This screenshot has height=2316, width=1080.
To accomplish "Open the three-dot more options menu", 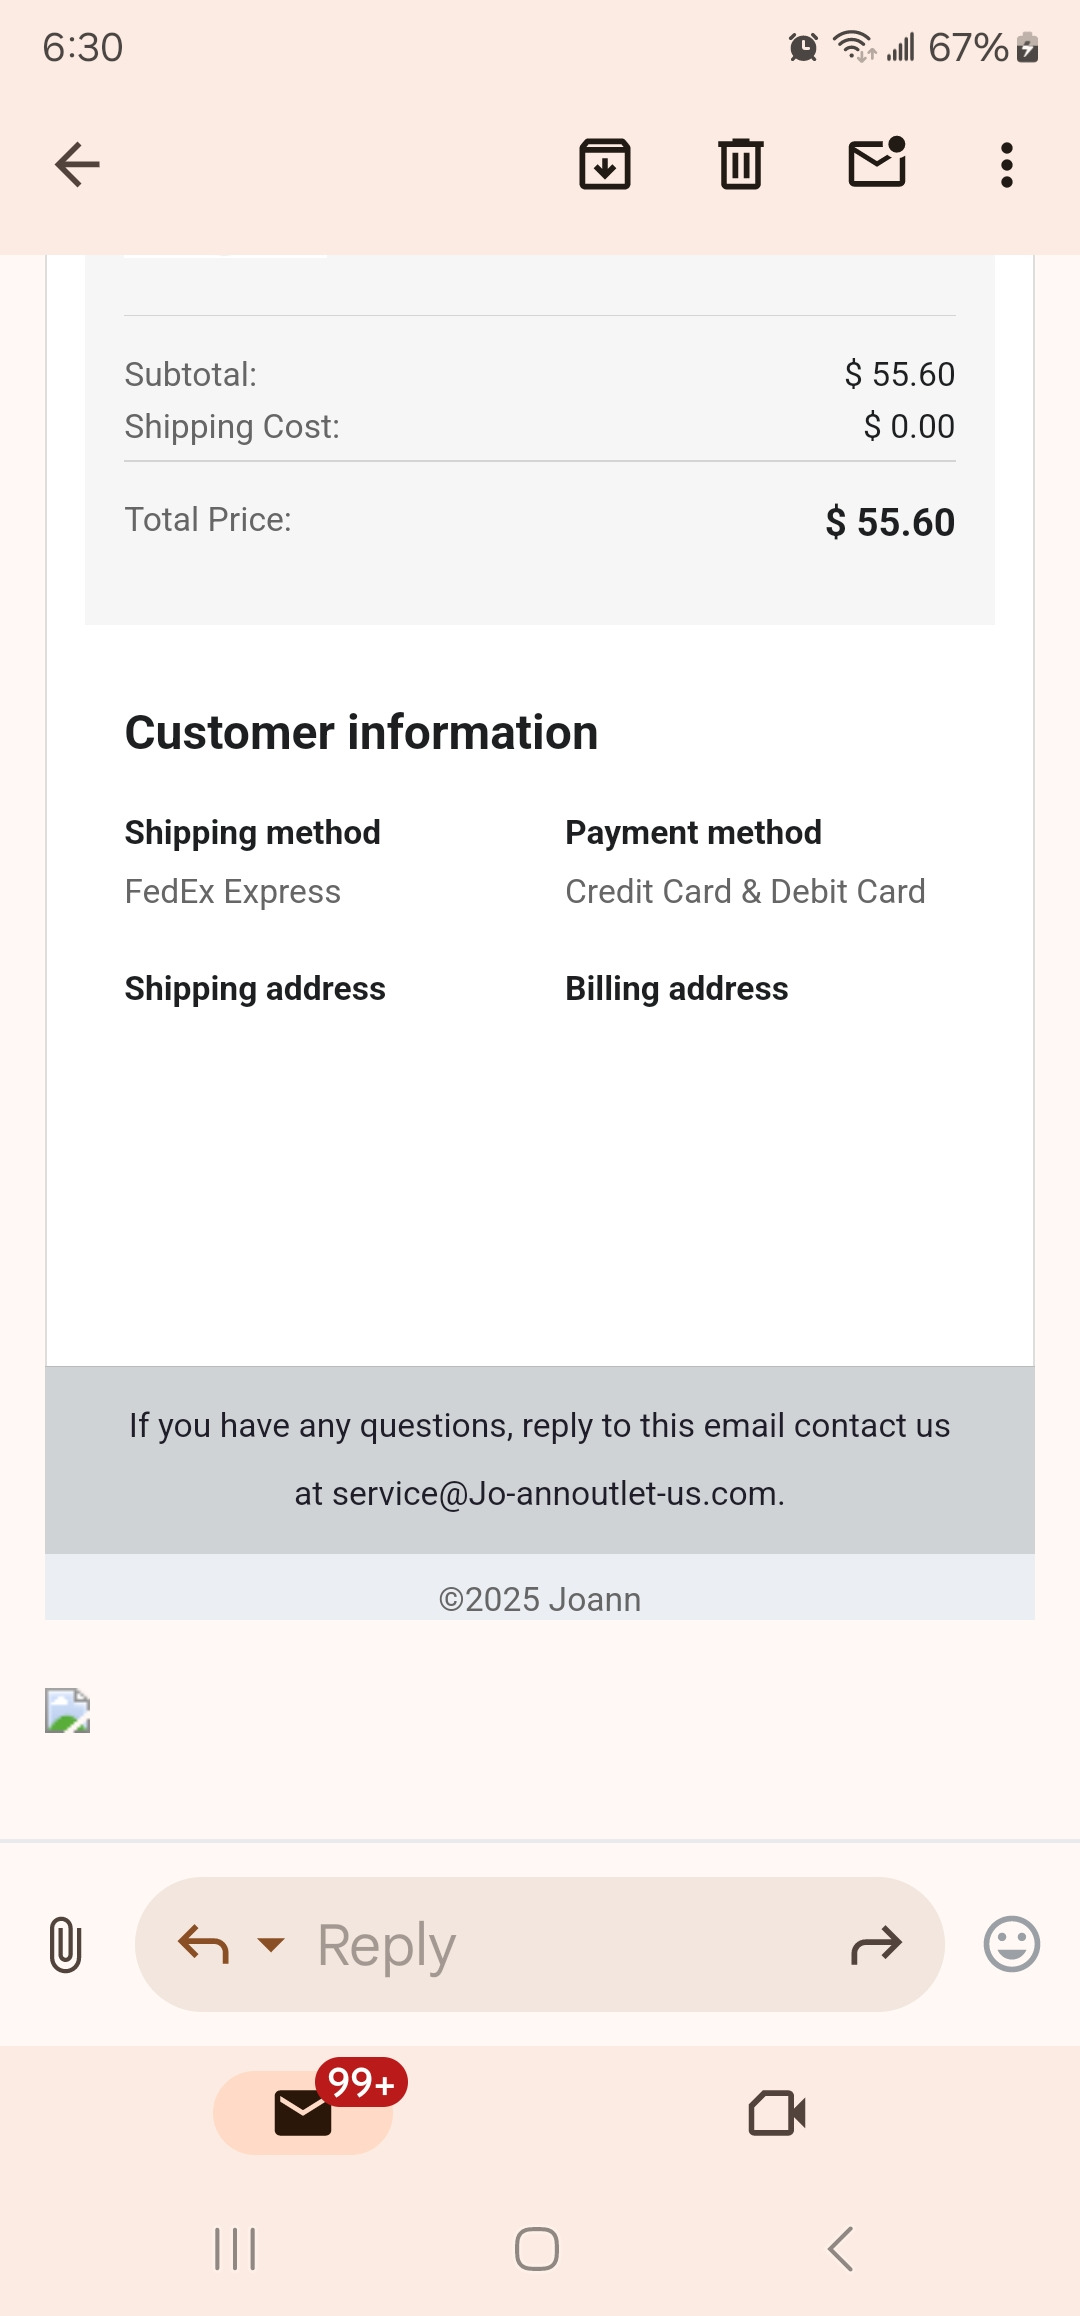I will coord(1007,165).
